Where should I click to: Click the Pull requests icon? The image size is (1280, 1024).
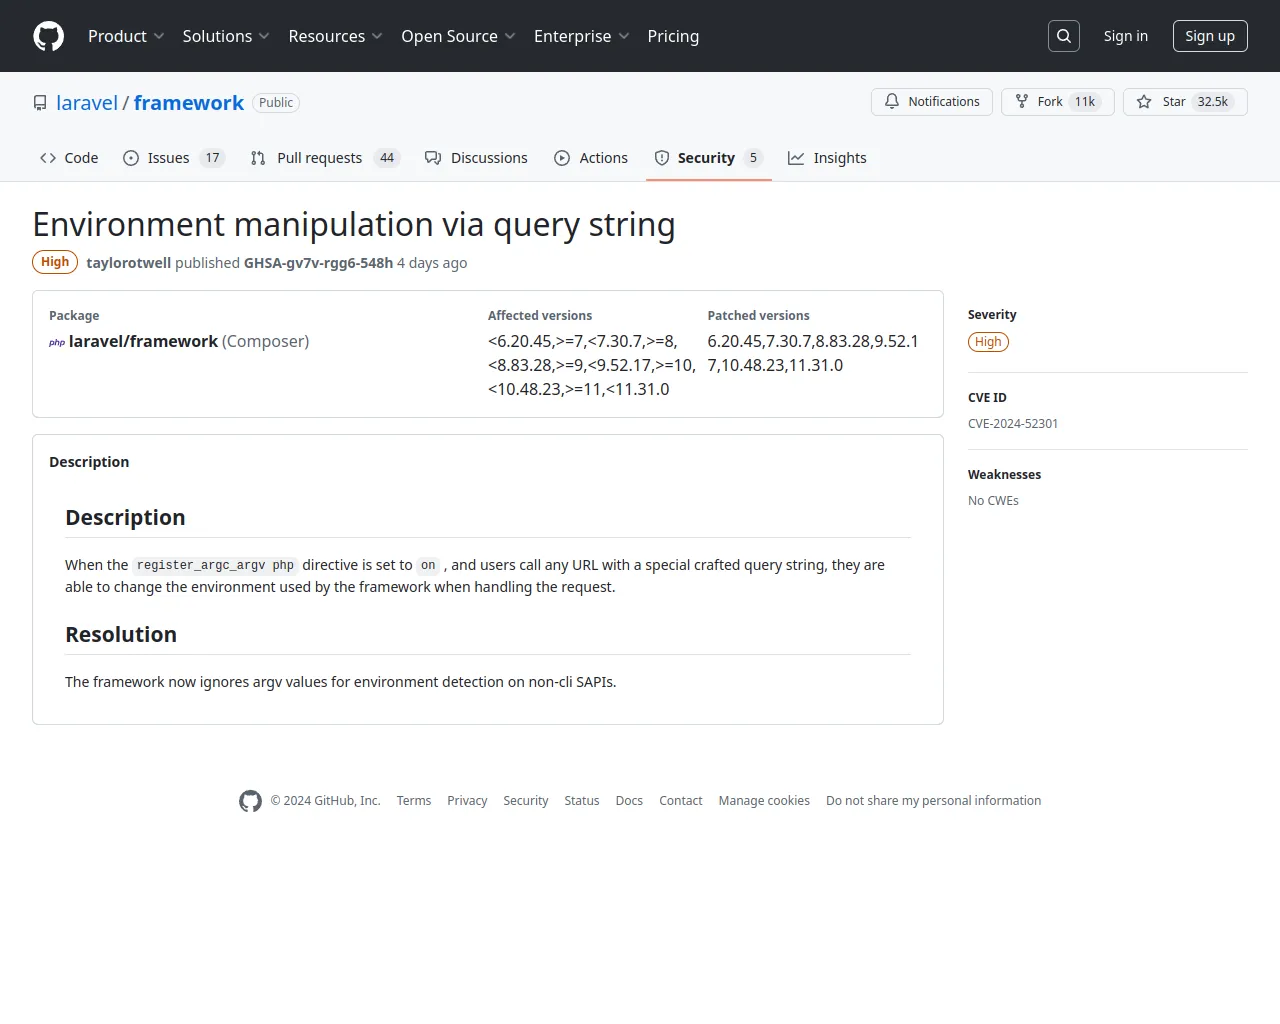pos(258,158)
